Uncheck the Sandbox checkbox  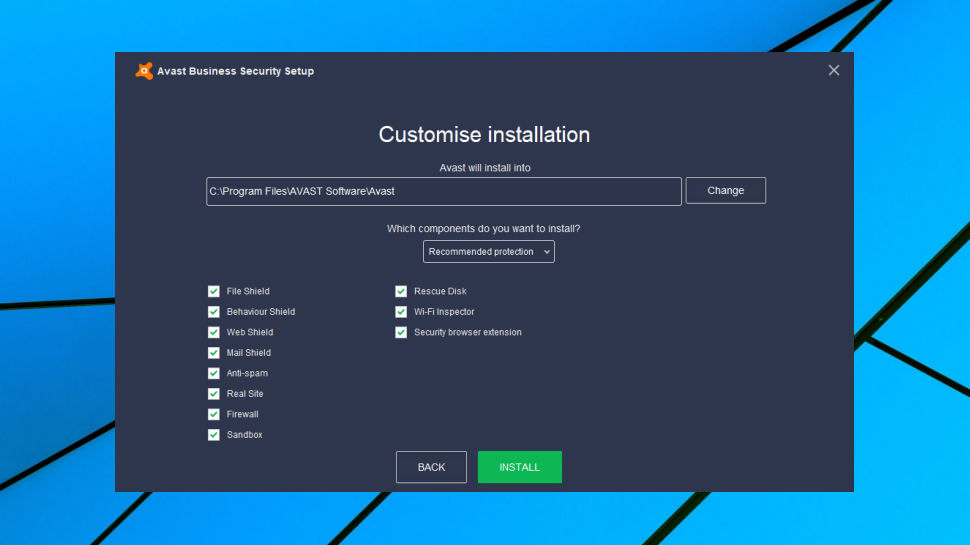tap(213, 435)
